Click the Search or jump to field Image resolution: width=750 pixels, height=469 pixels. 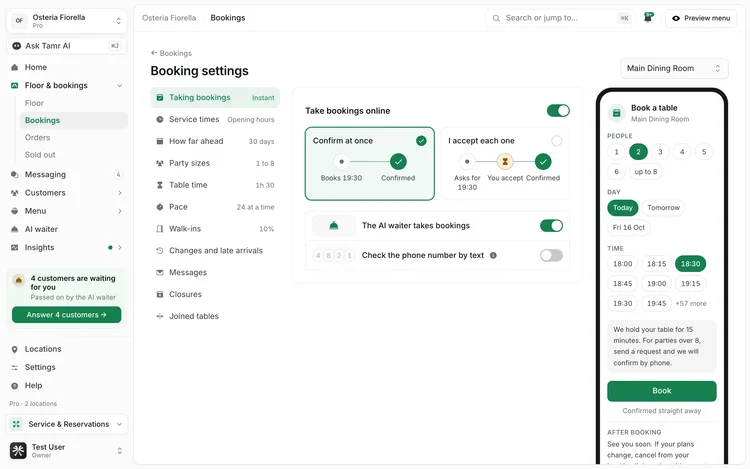point(560,18)
